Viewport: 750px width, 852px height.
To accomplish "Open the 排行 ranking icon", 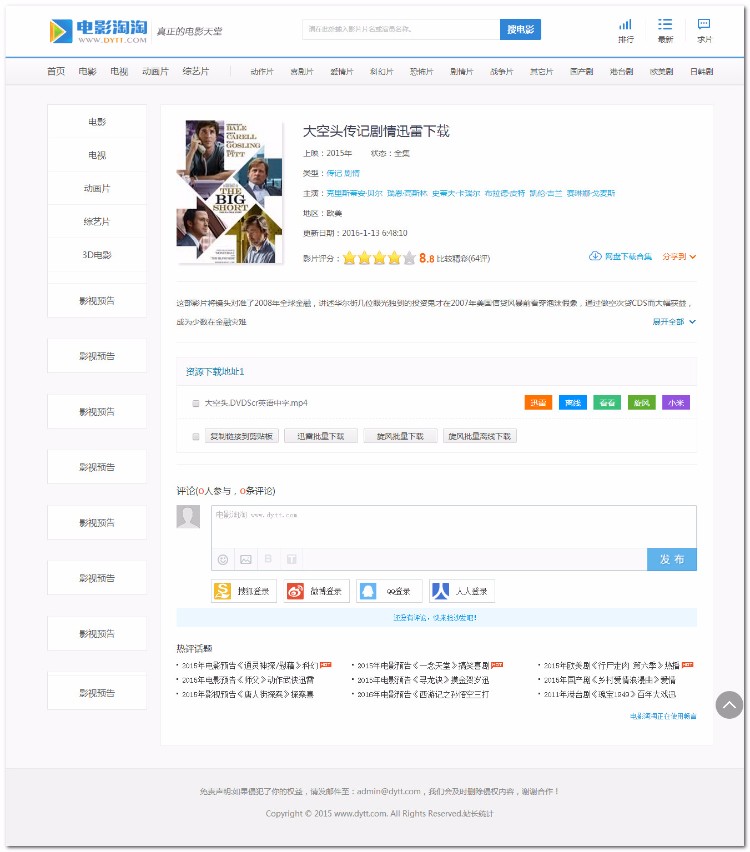I will pyautogui.click(x=626, y=31).
